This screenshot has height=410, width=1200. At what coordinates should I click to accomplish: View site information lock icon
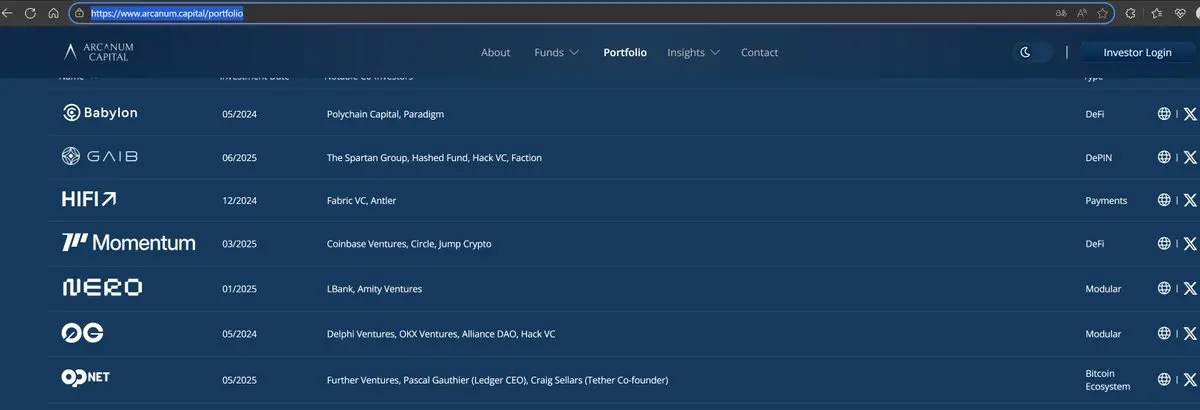pyautogui.click(x=79, y=14)
